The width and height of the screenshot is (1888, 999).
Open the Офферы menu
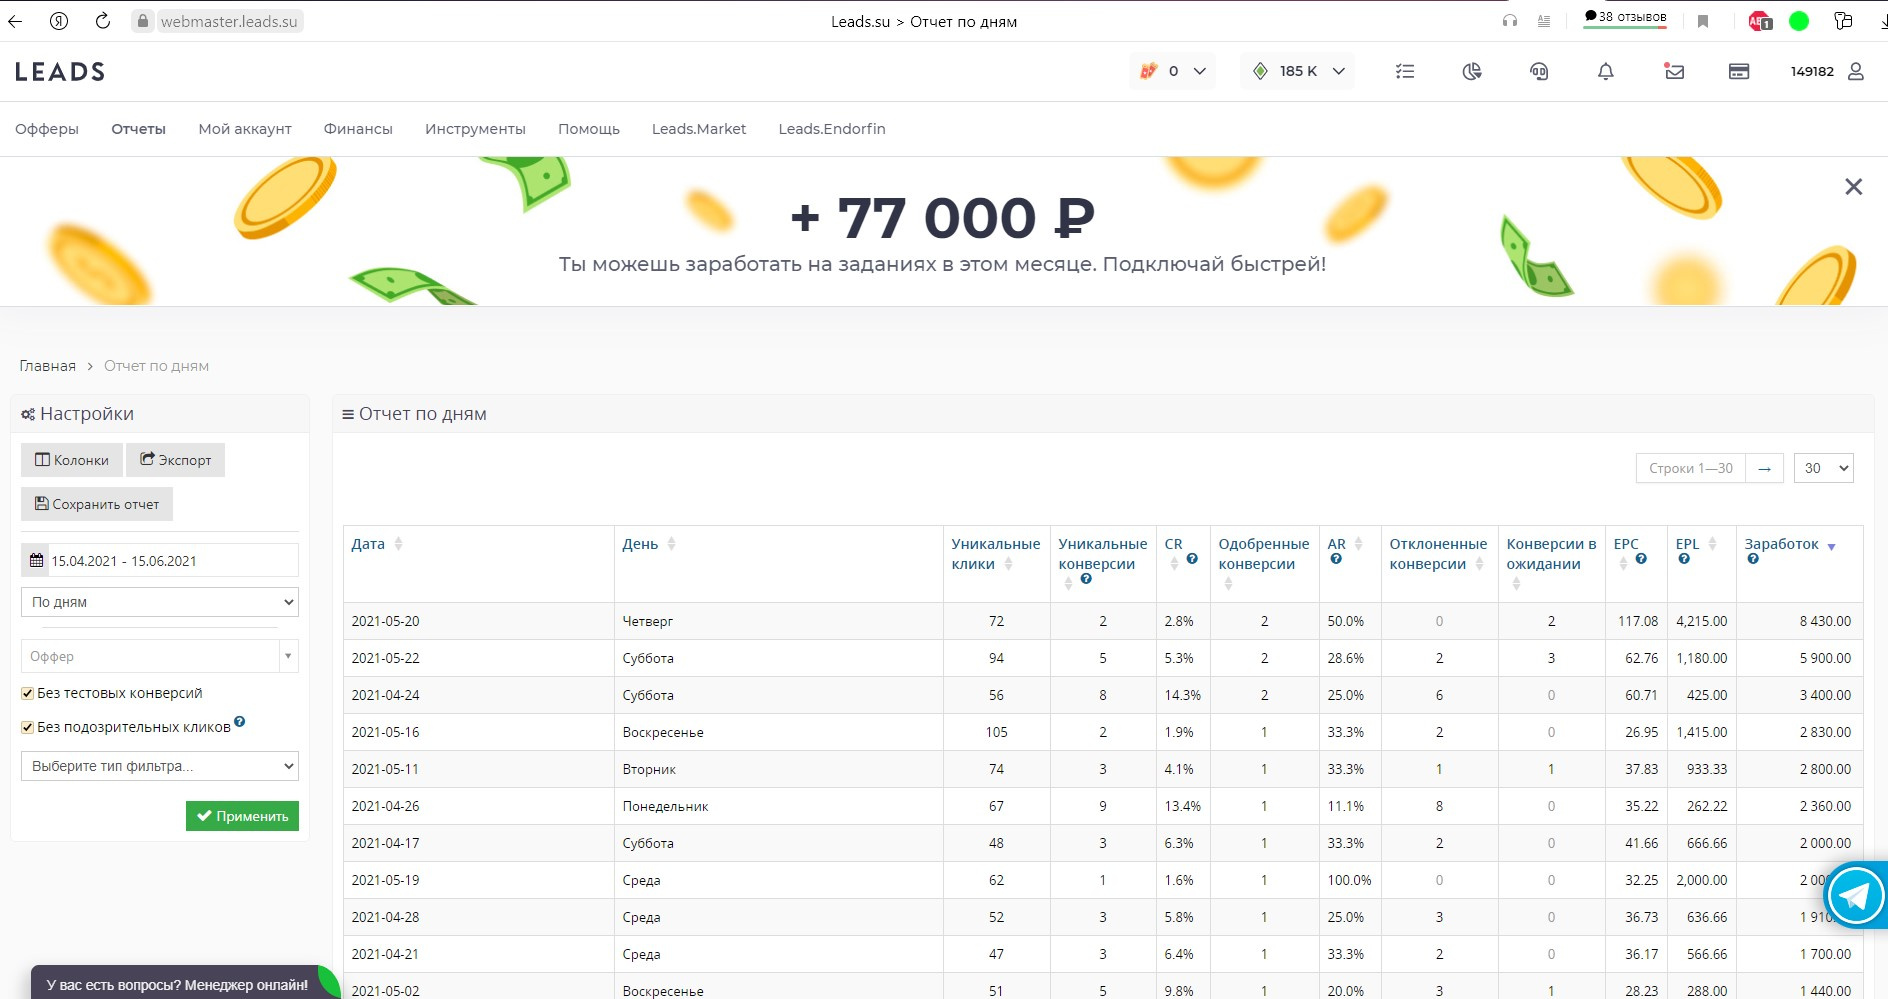click(47, 129)
